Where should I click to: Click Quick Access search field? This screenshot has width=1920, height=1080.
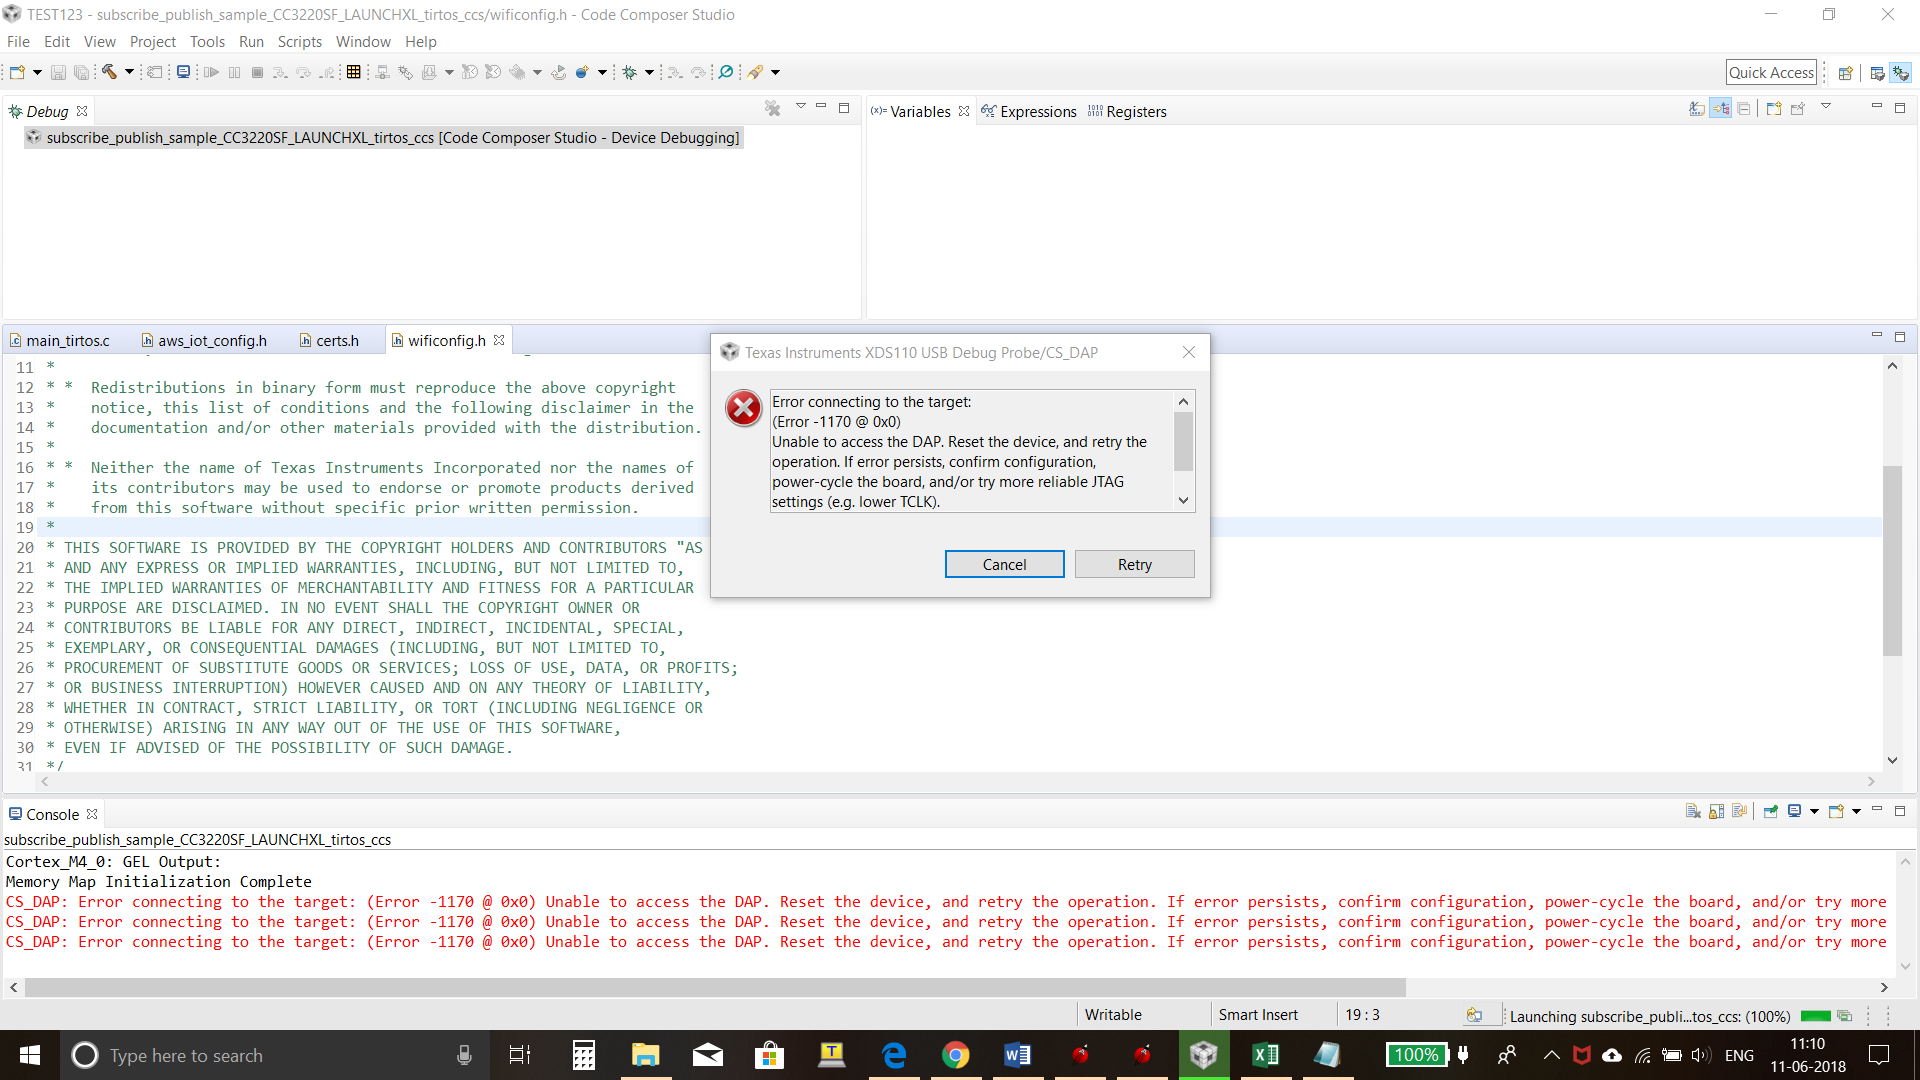click(x=1770, y=73)
